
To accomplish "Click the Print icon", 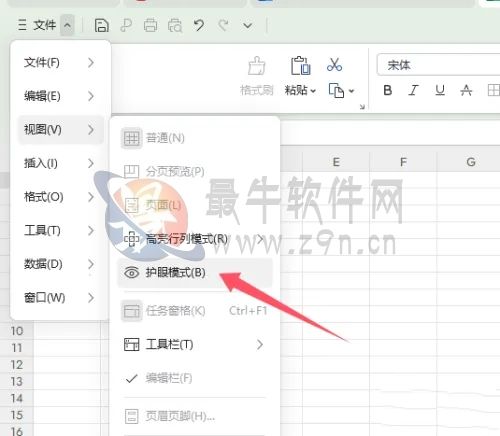I will click(x=150, y=25).
